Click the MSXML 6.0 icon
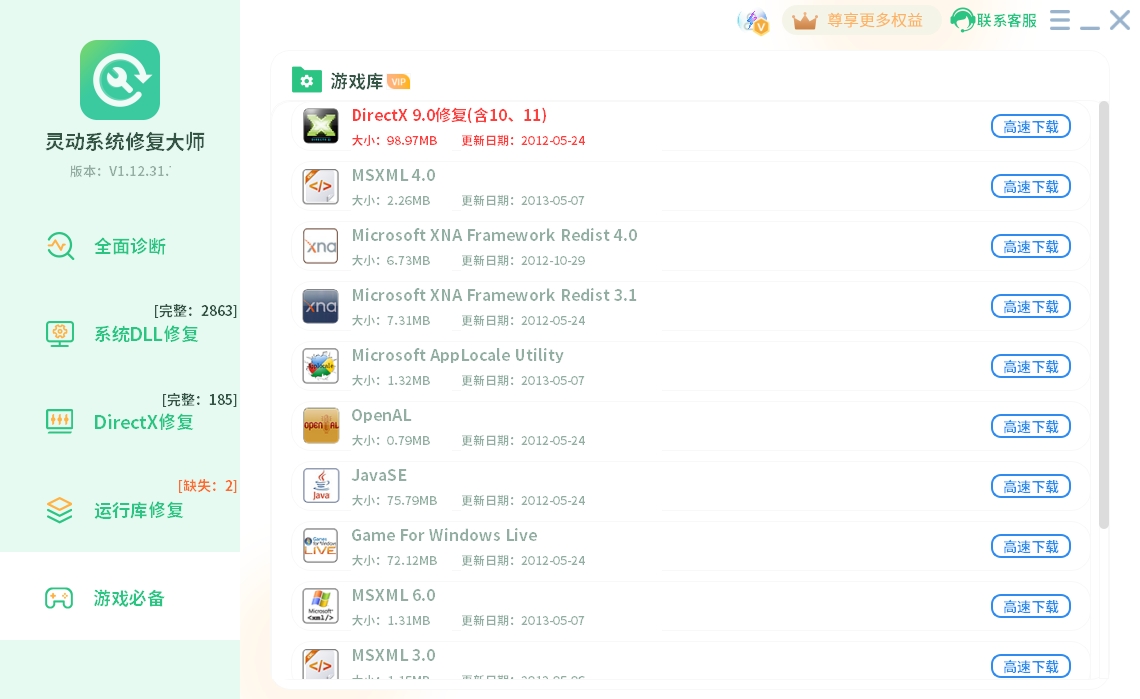Image resolution: width=1140 pixels, height=699 pixels. pos(321,607)
